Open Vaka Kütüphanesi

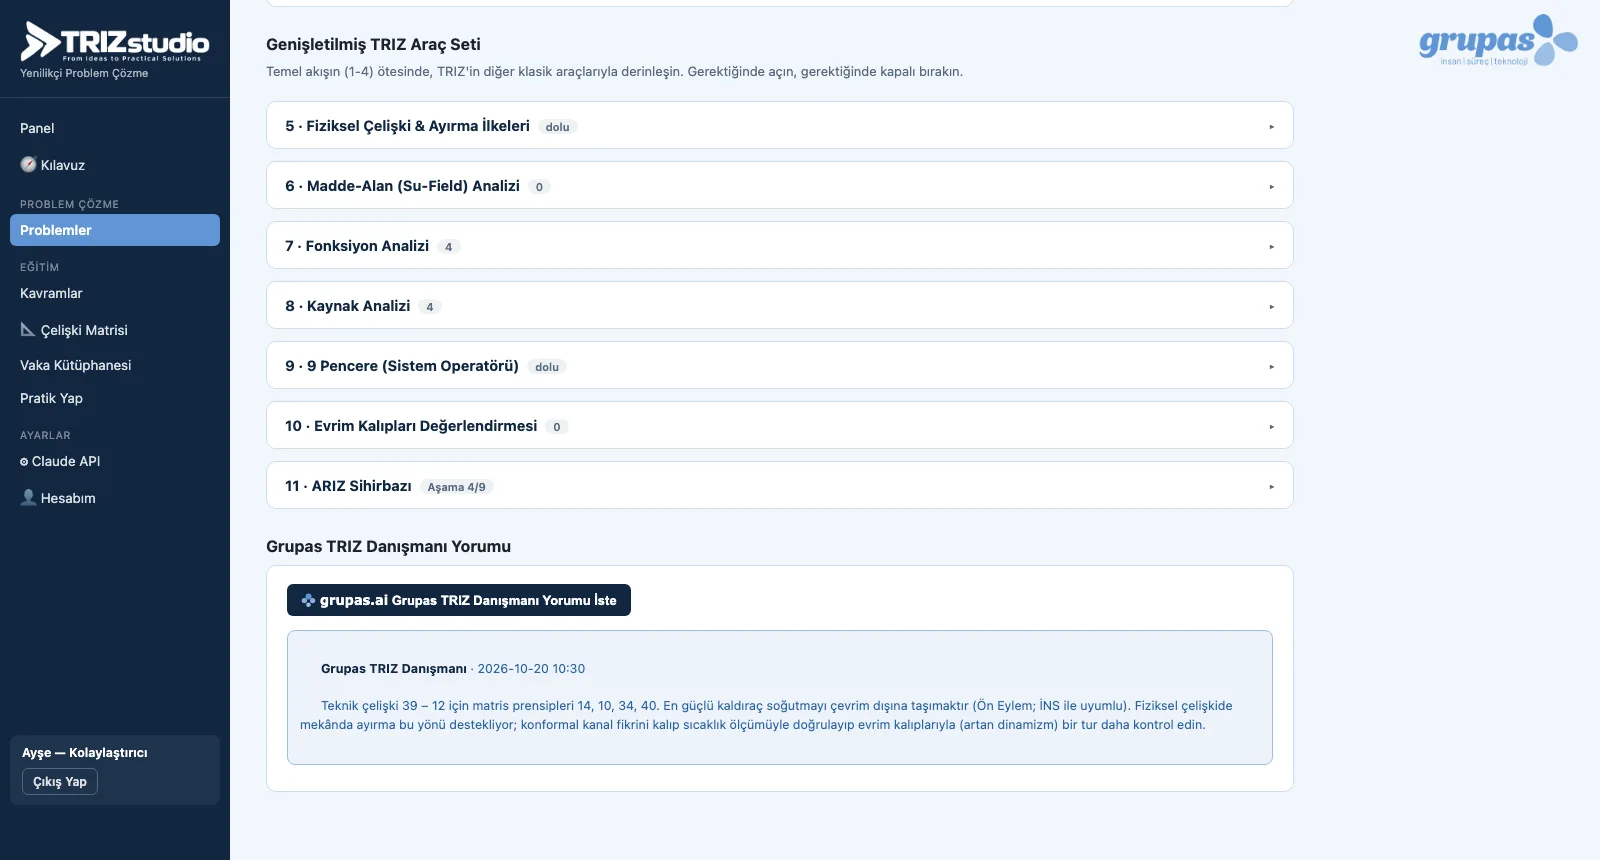pos(115,365)
